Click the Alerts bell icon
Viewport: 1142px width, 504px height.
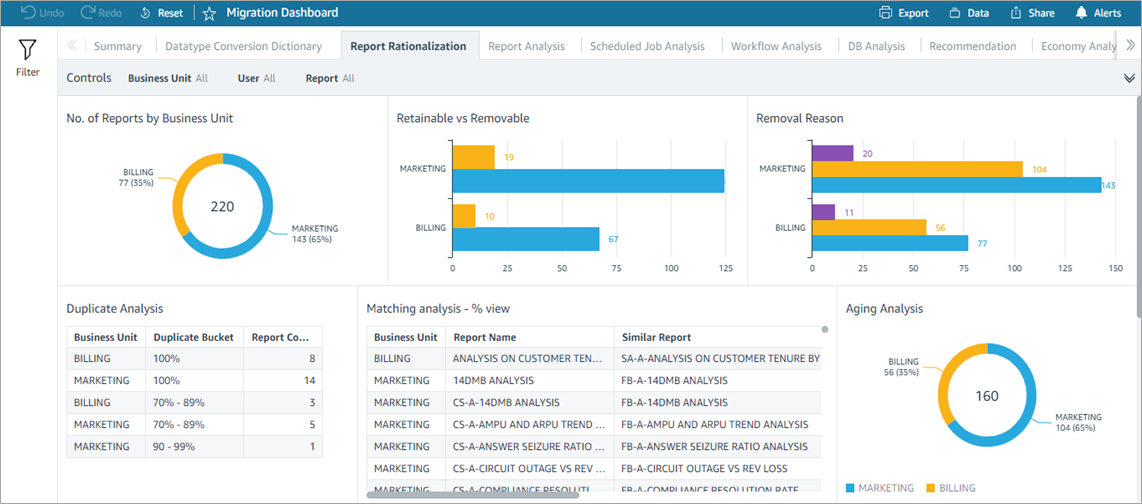point(1082,12)
